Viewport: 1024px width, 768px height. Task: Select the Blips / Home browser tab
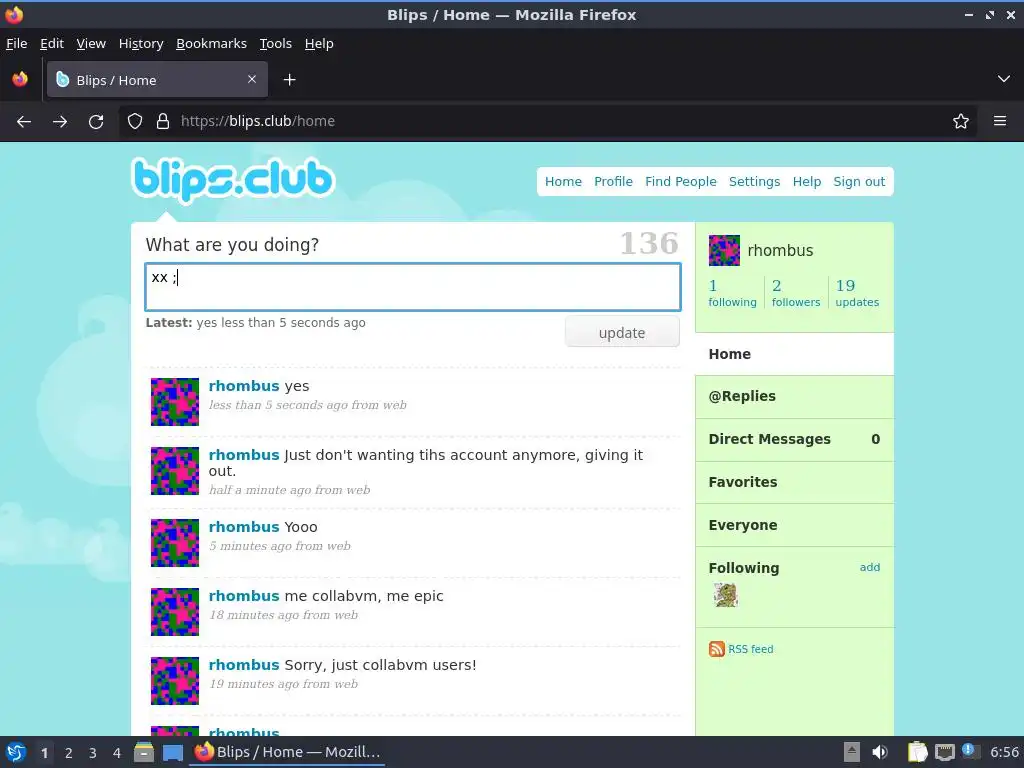click(157, 80)
